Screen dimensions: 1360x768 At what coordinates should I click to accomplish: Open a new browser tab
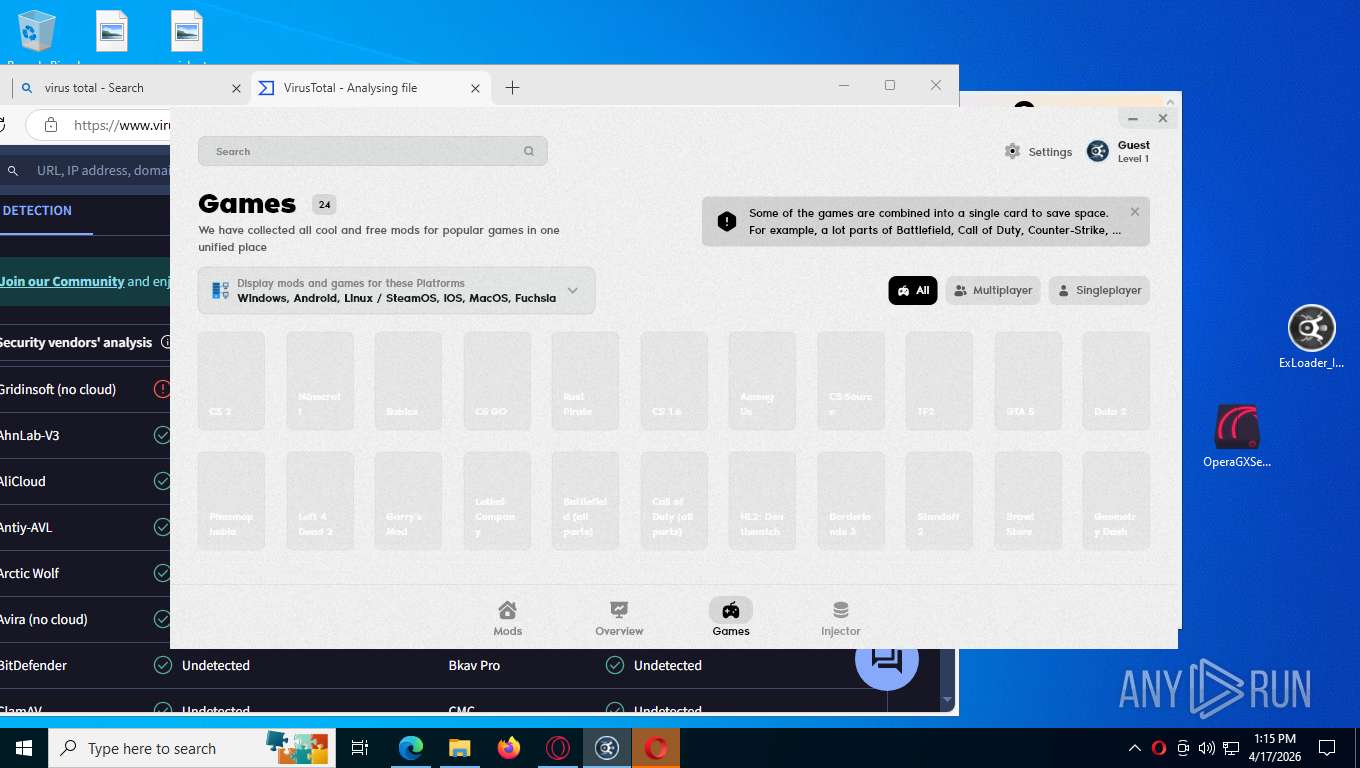pos(512,88)
